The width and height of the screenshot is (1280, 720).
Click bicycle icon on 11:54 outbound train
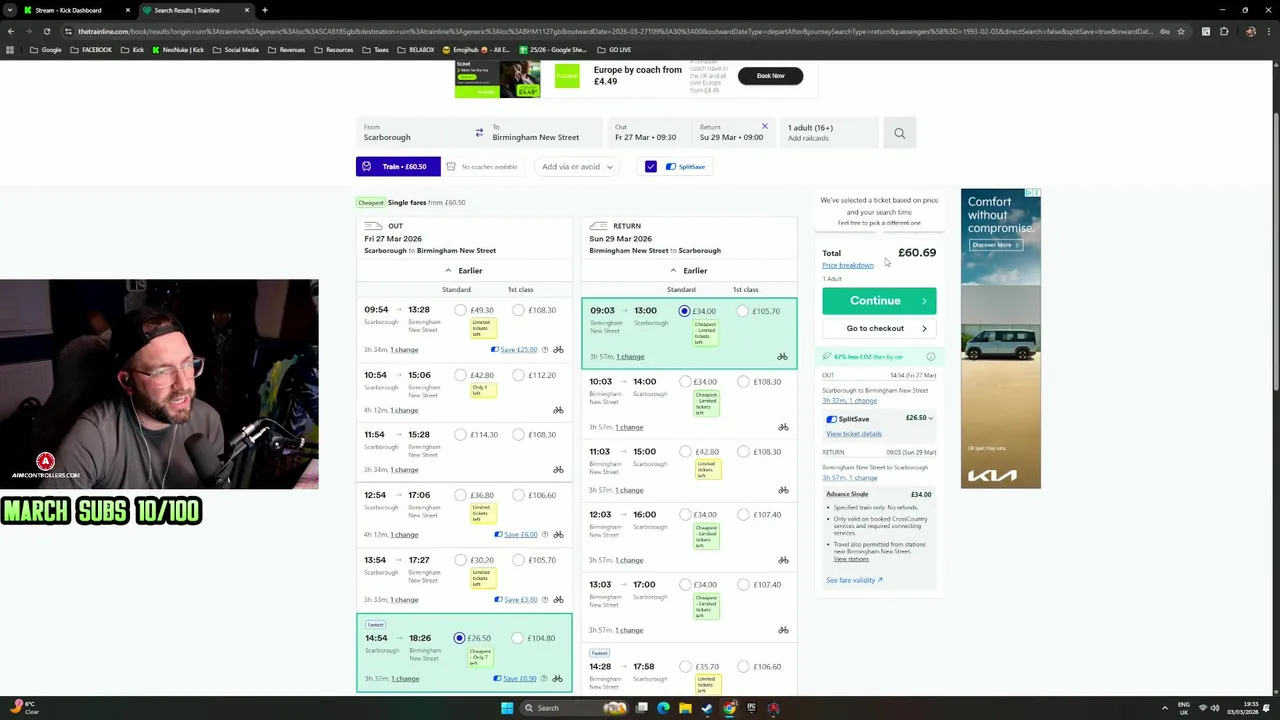[558, 469]
